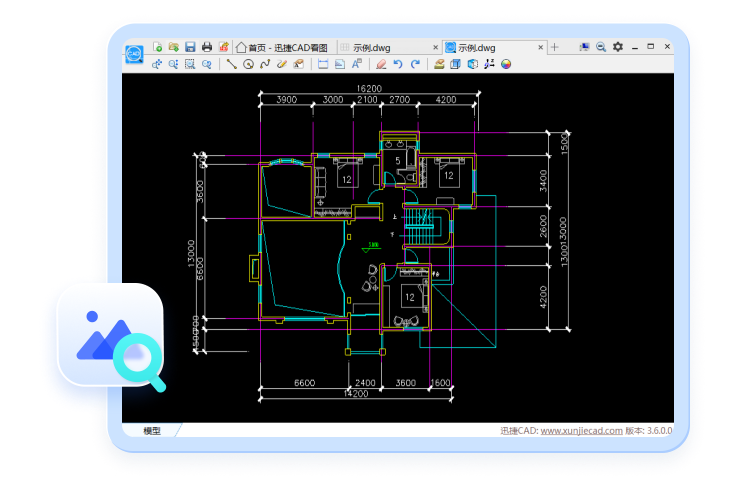Open the Text annotation tool
This screenshot has width=742, height=481.
[x=356, y=64]
